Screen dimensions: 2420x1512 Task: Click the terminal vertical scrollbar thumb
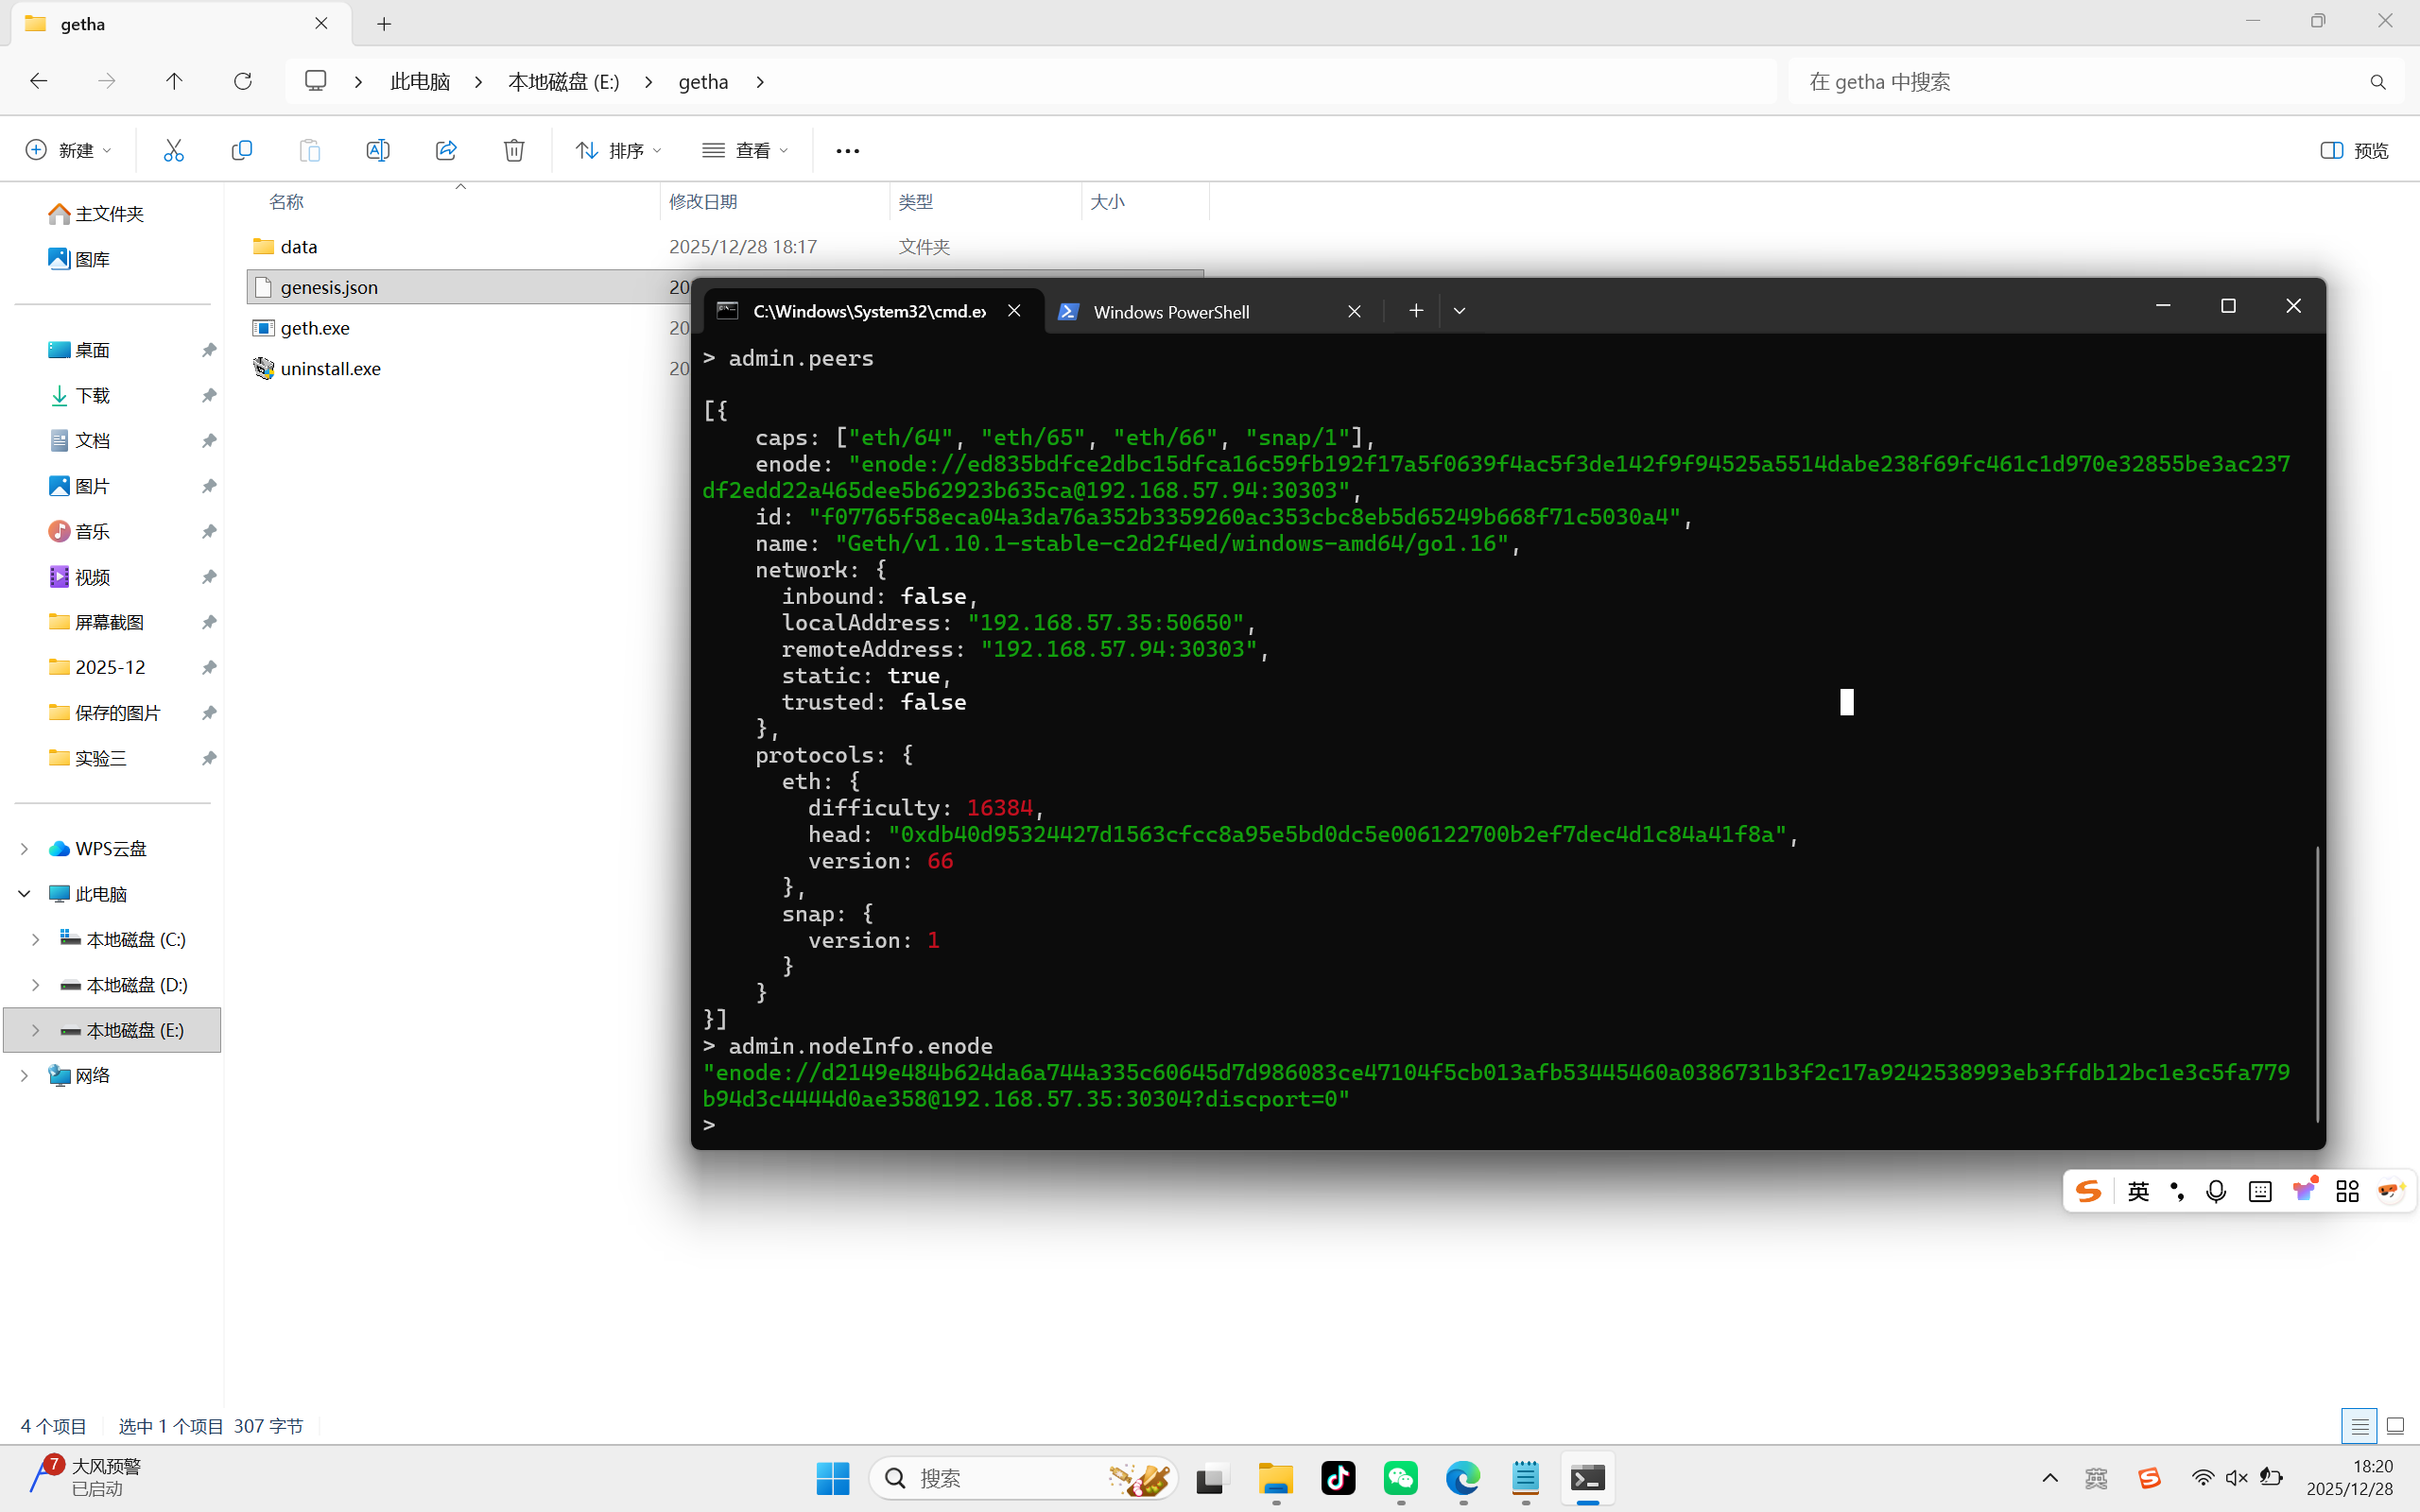pyautogui.click(x=2316, y=984)
